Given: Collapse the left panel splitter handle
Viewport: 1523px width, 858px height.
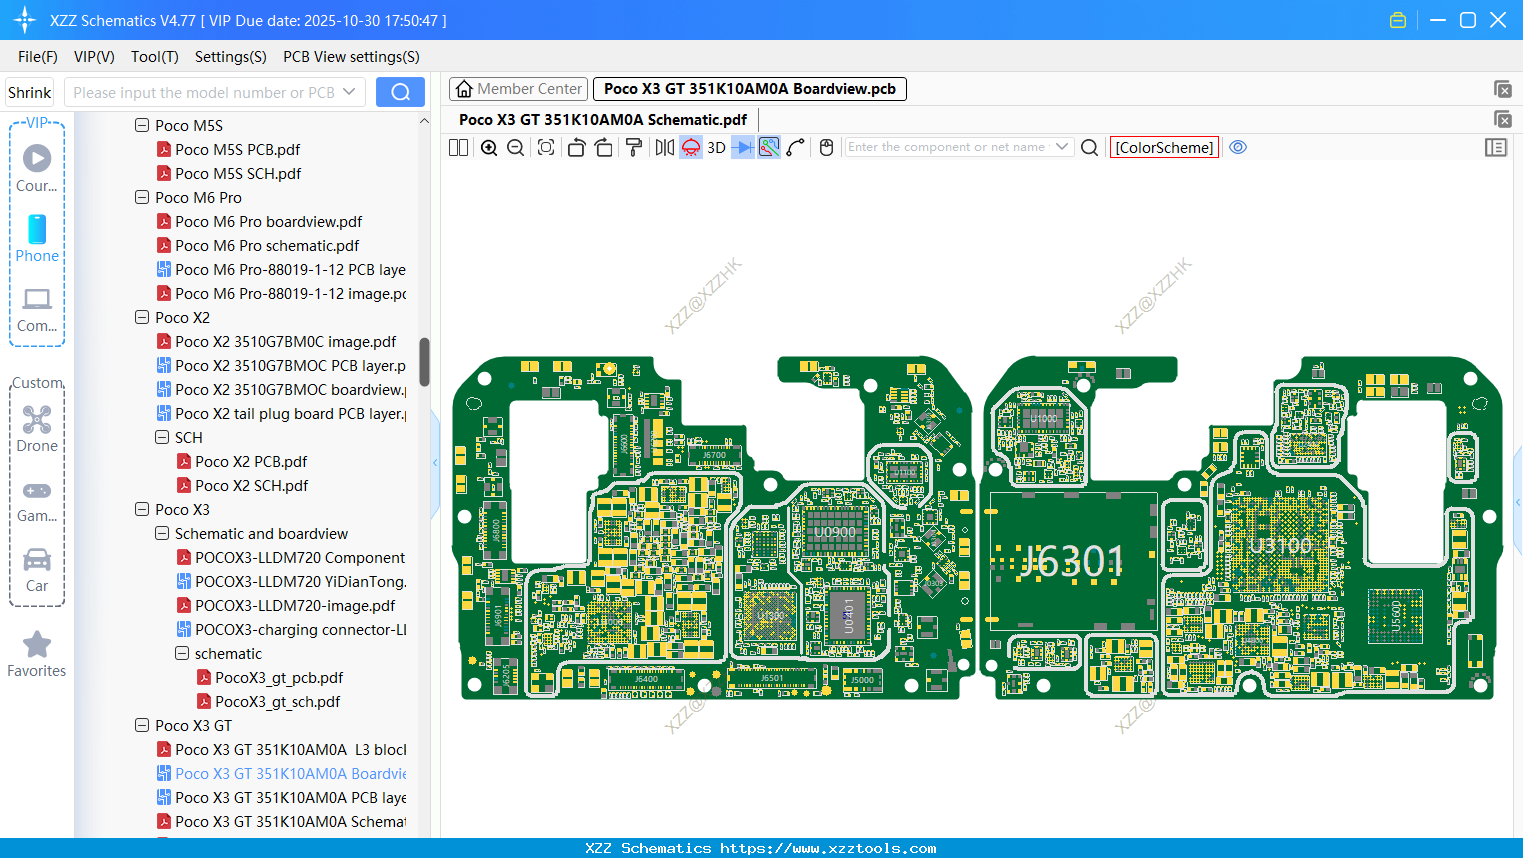Looking at the screenshot, I should point(435,463).
